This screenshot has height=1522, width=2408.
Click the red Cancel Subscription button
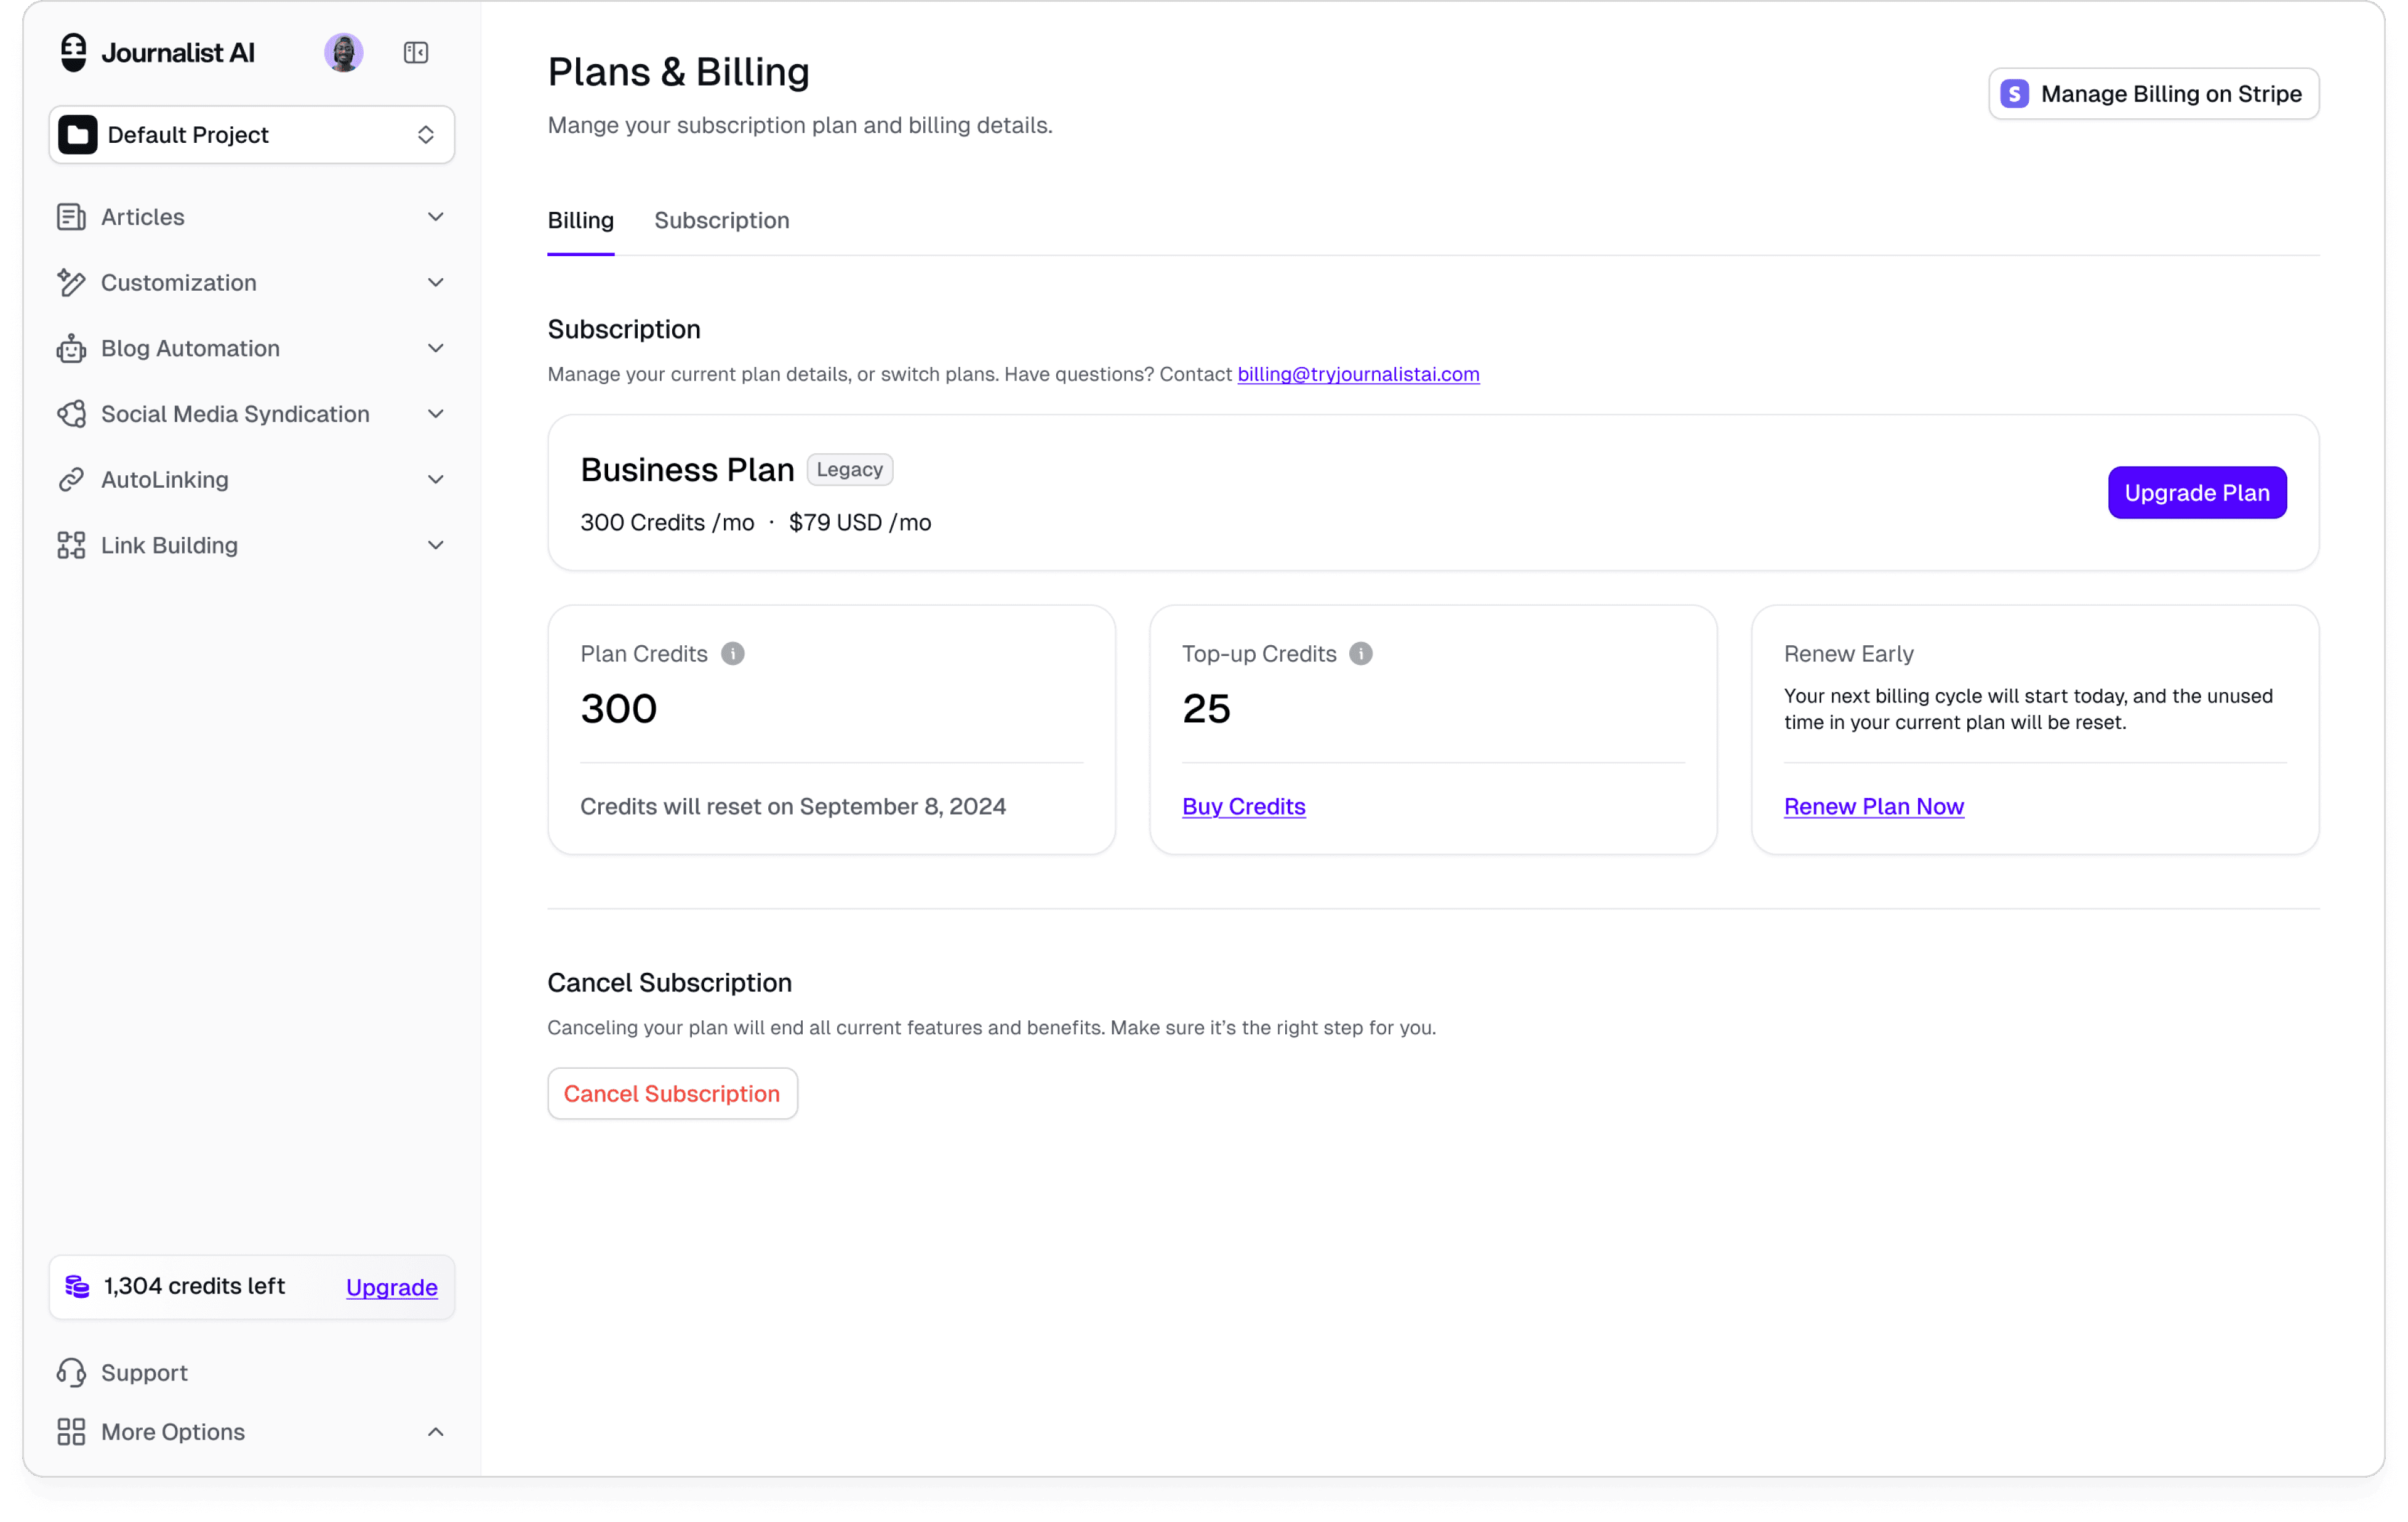coord(672,1094)
